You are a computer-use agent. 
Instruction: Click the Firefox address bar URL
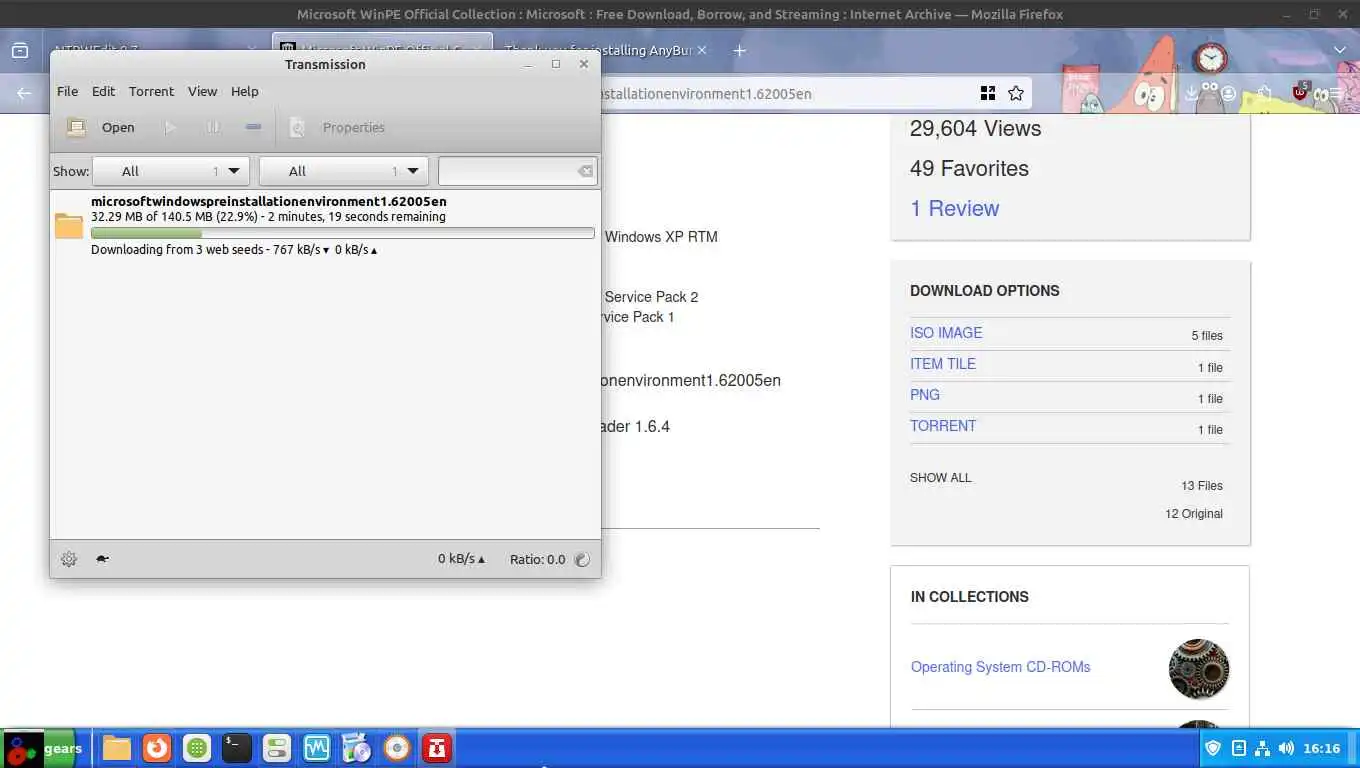[705, 93]
